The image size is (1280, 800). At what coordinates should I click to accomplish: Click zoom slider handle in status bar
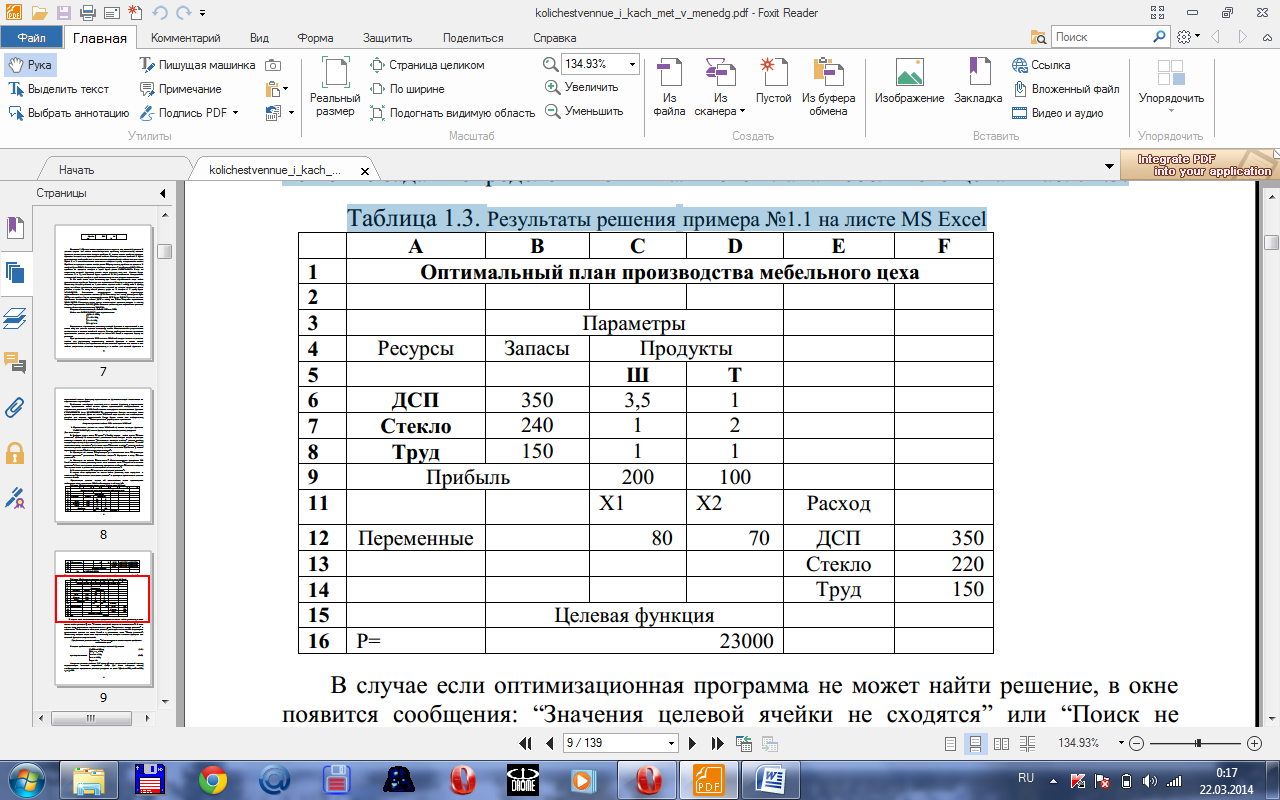1198,744
